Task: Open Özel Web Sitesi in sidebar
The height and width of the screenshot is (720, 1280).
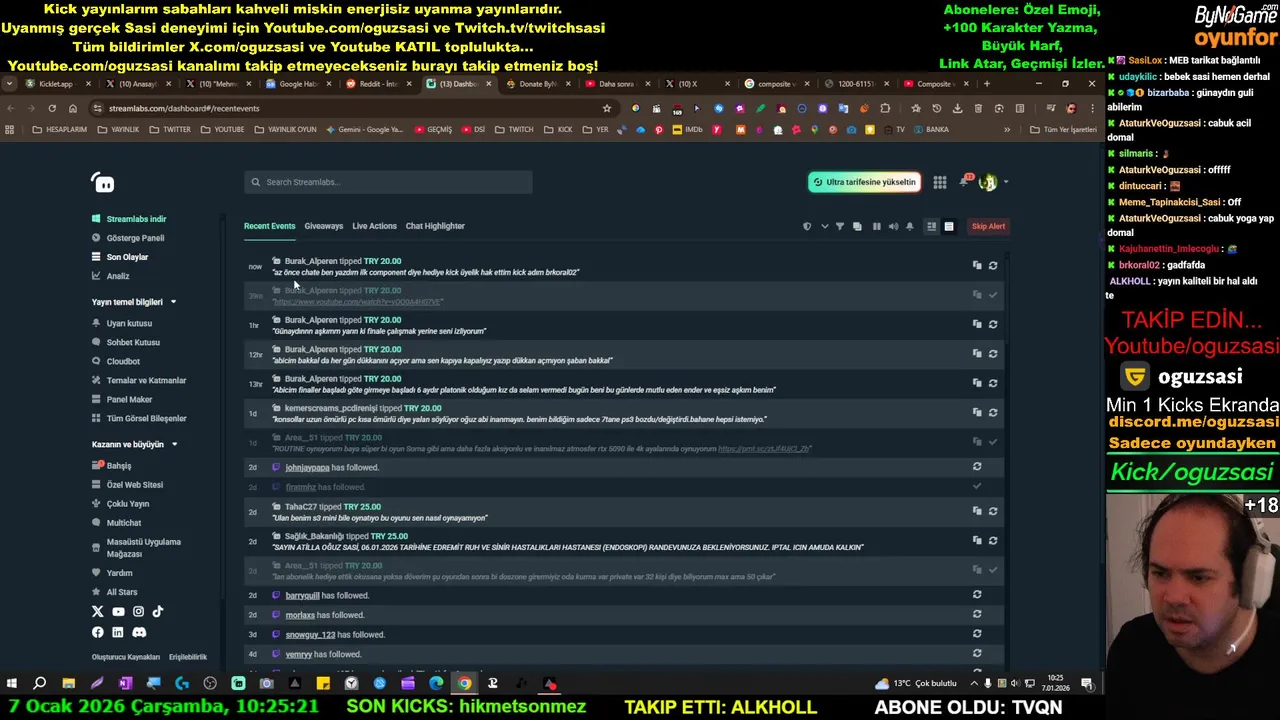Action: point(127,485)
